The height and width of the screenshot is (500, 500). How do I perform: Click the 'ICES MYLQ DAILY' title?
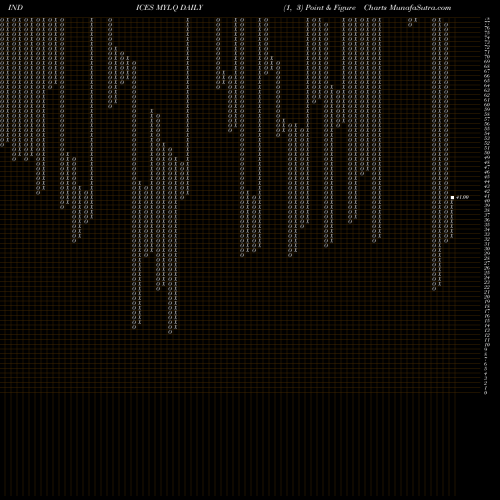tap(169, 8)
